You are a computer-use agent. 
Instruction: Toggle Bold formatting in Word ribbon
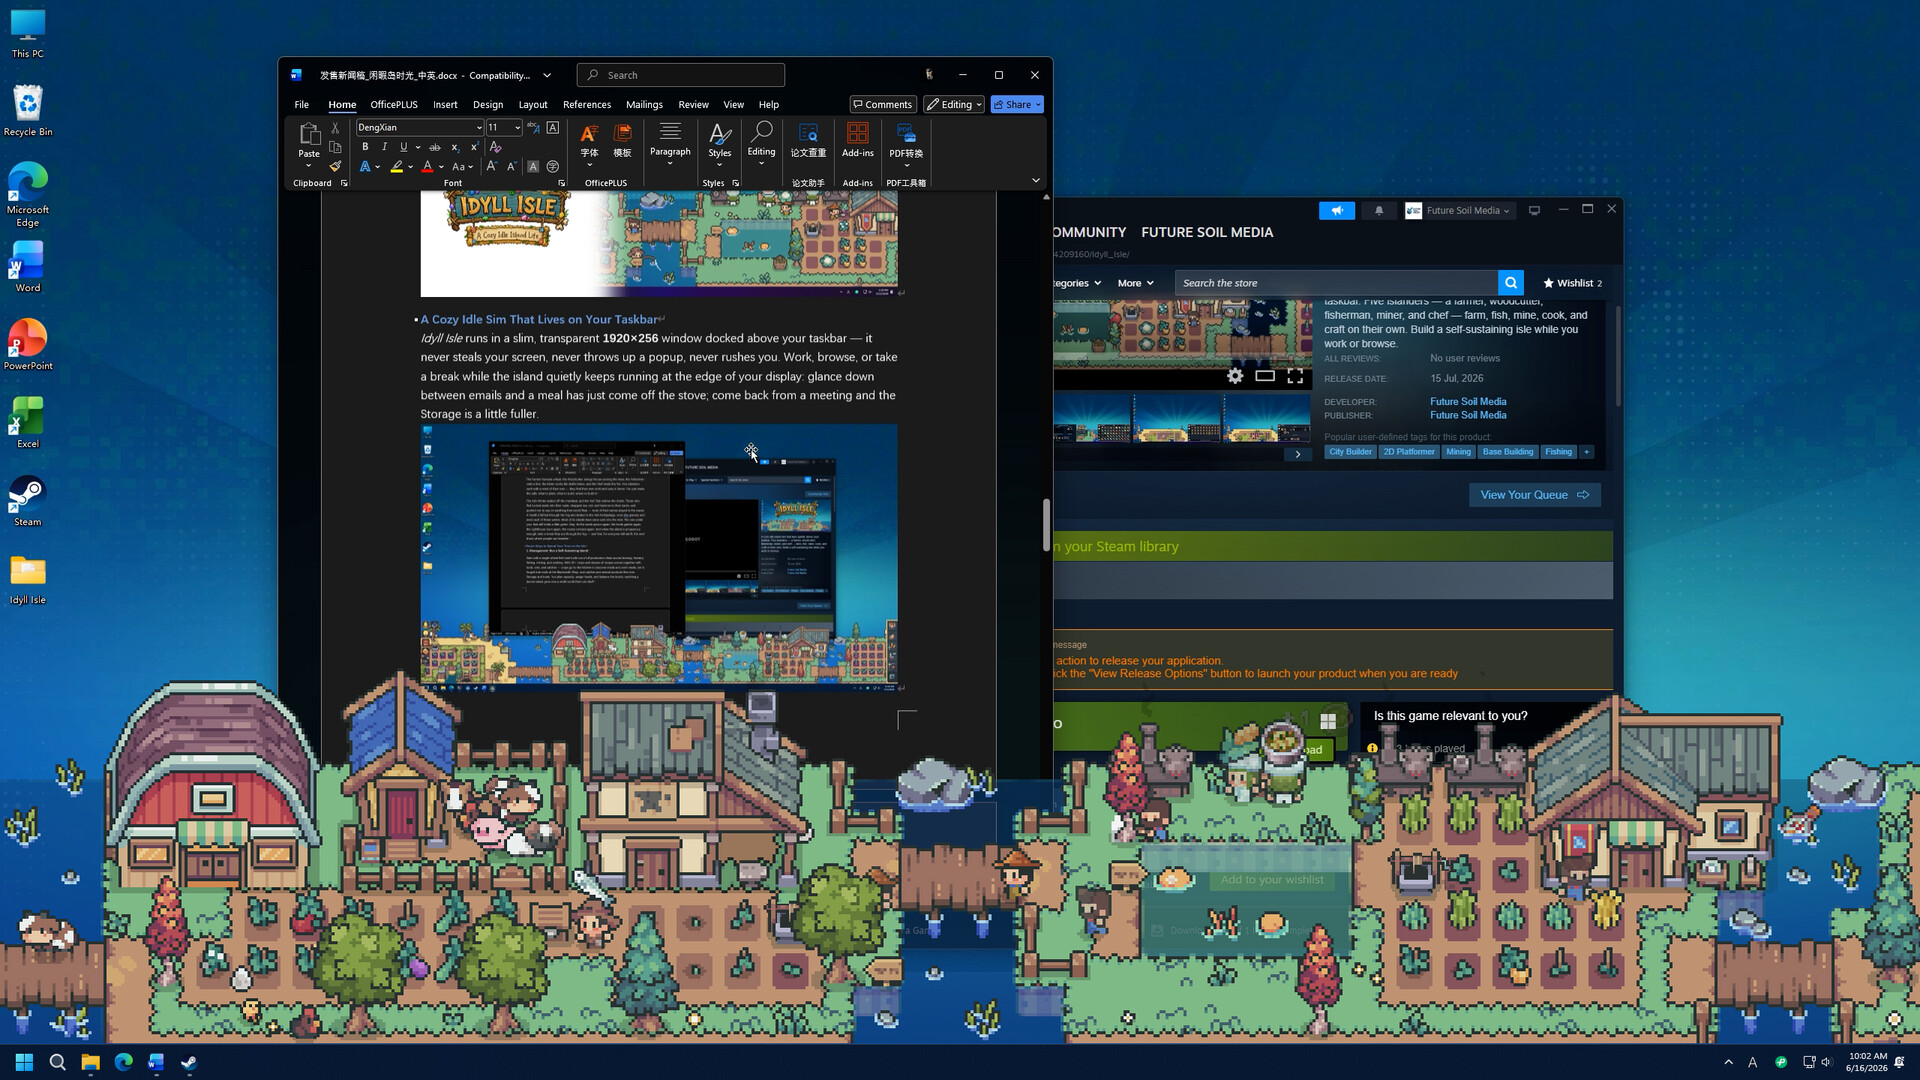365,147
